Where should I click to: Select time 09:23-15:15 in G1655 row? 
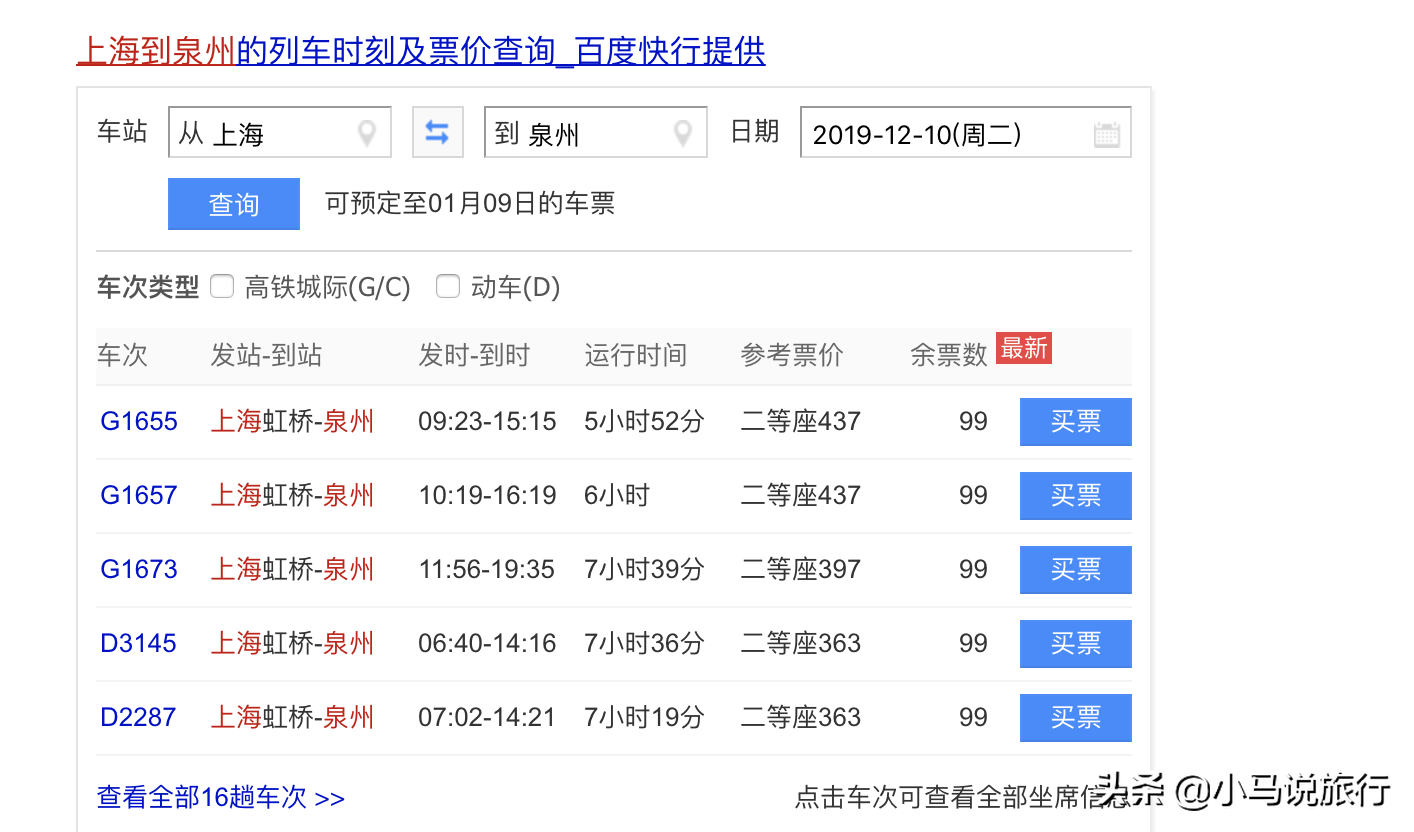click(x=487, y=421)
